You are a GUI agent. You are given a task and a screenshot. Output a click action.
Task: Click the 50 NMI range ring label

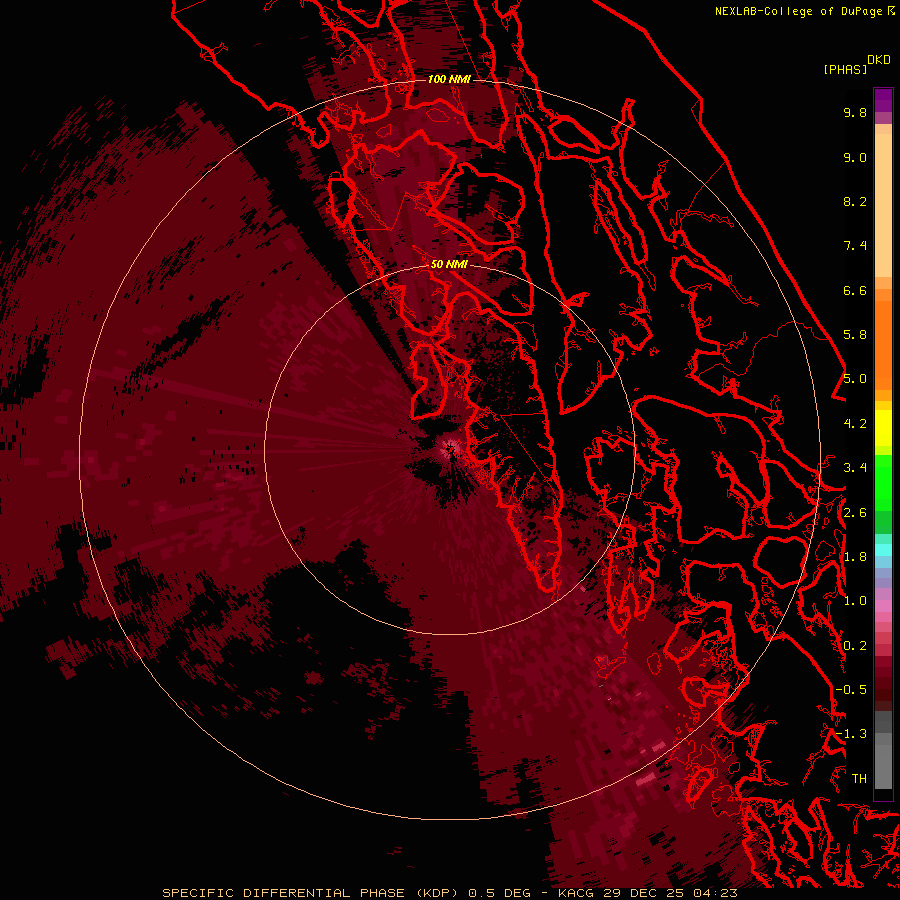(449, 264)
